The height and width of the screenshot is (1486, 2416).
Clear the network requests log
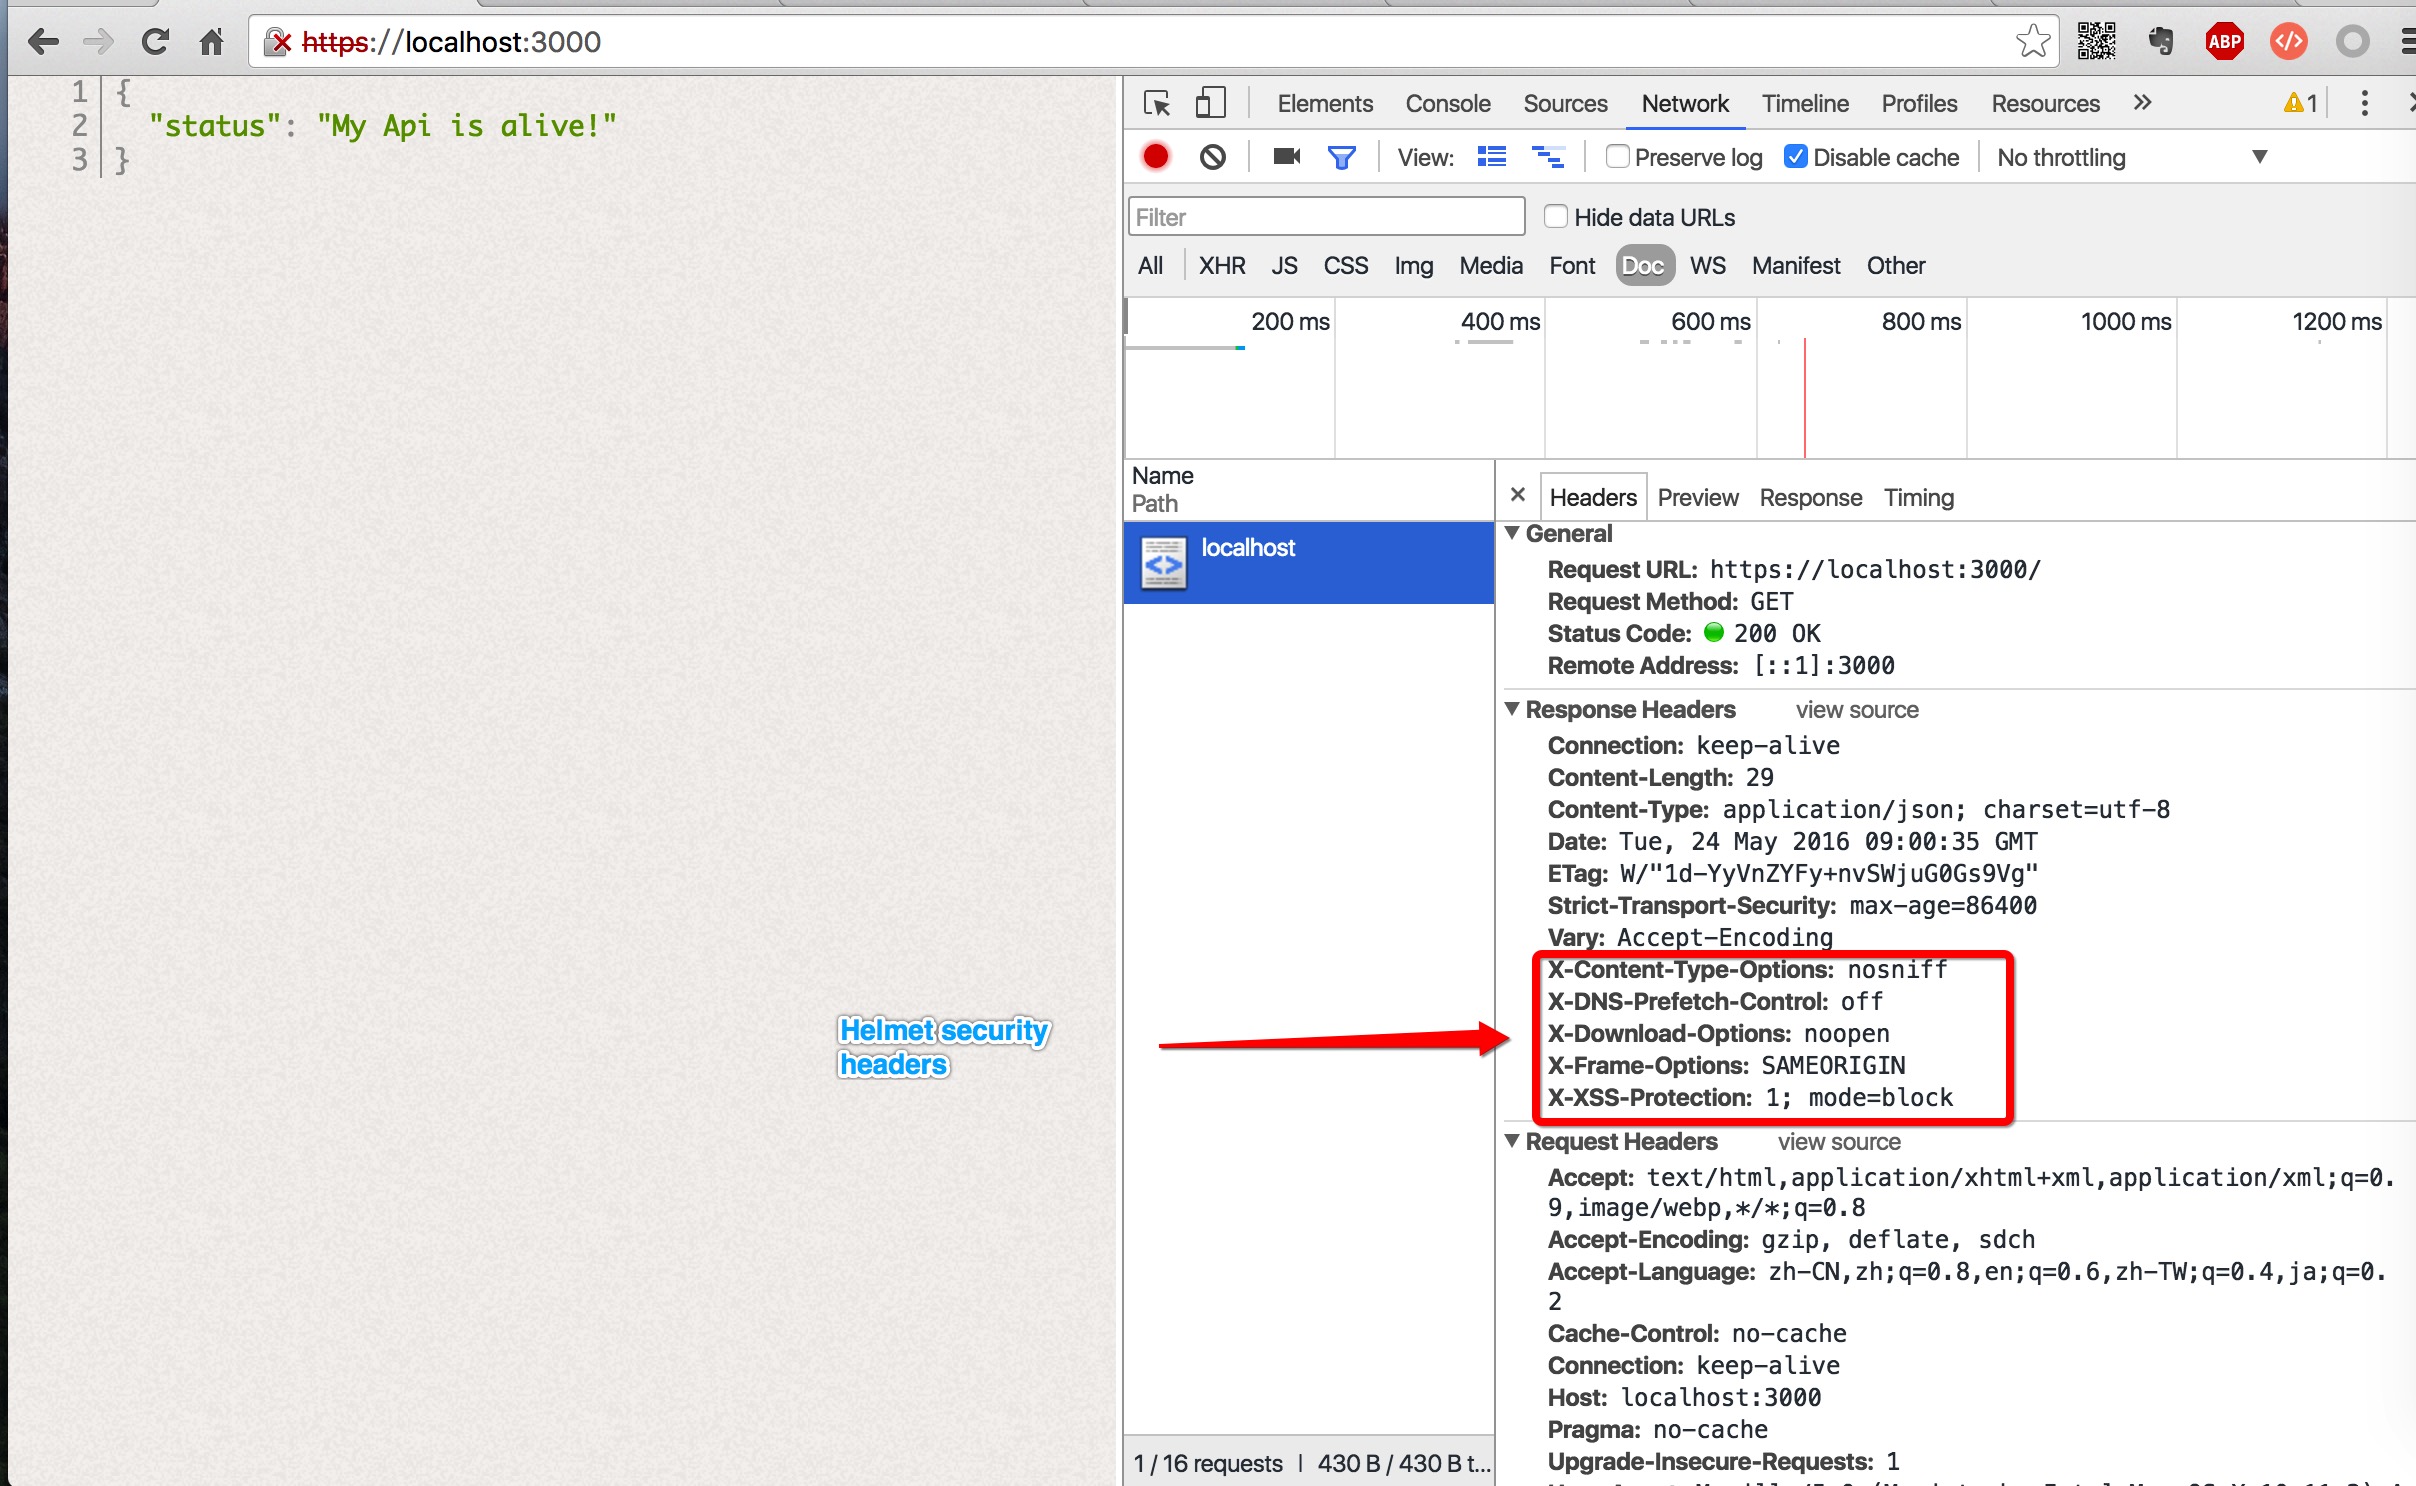1212,157
